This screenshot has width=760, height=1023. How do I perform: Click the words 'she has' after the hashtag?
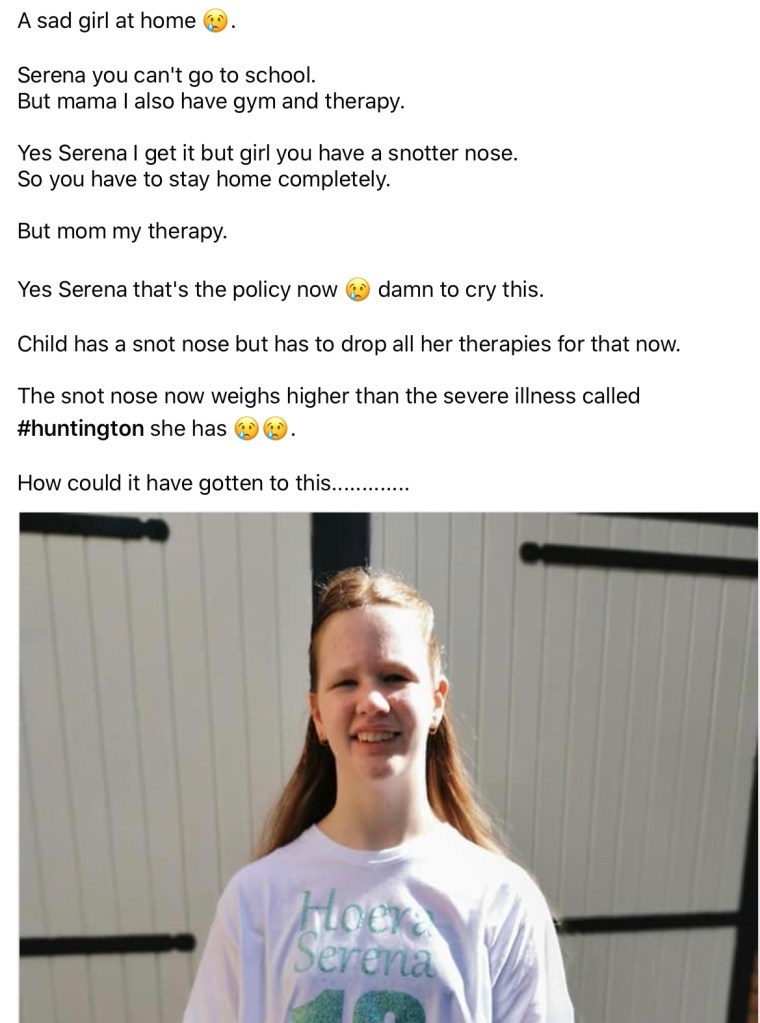(188, 429)
